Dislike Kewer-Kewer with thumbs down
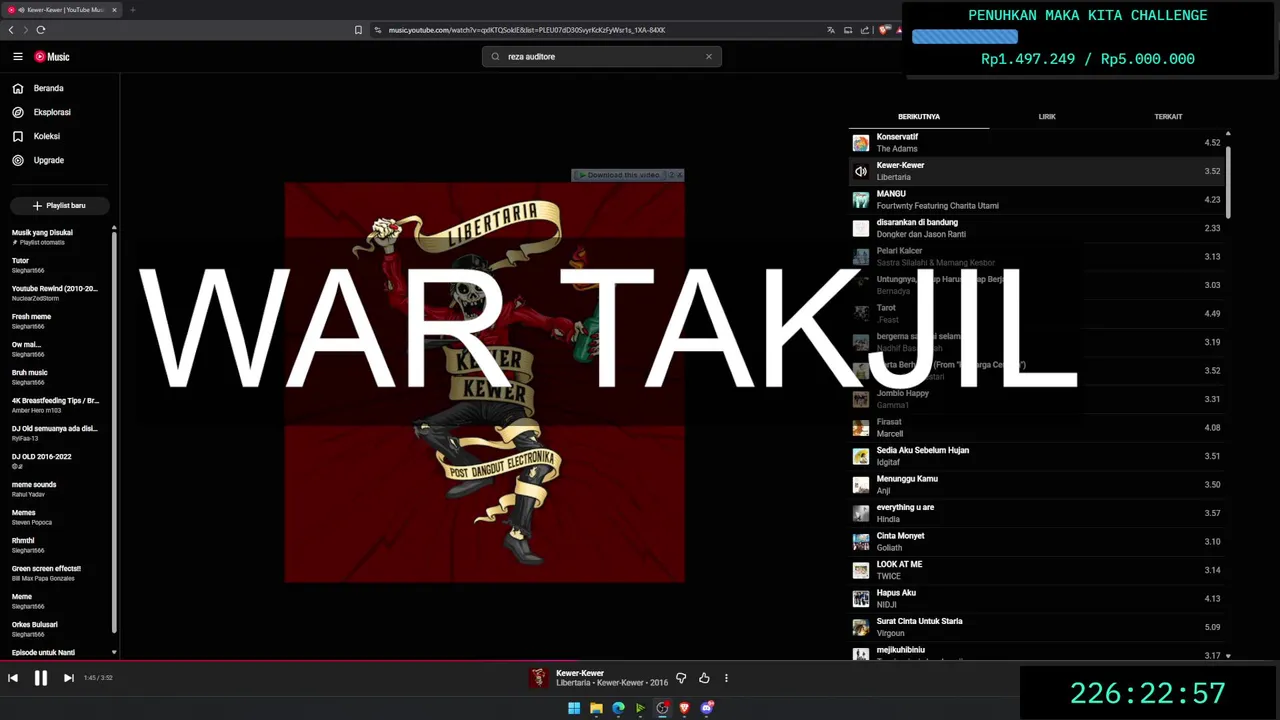1280x720 pixels. (681, 678)
